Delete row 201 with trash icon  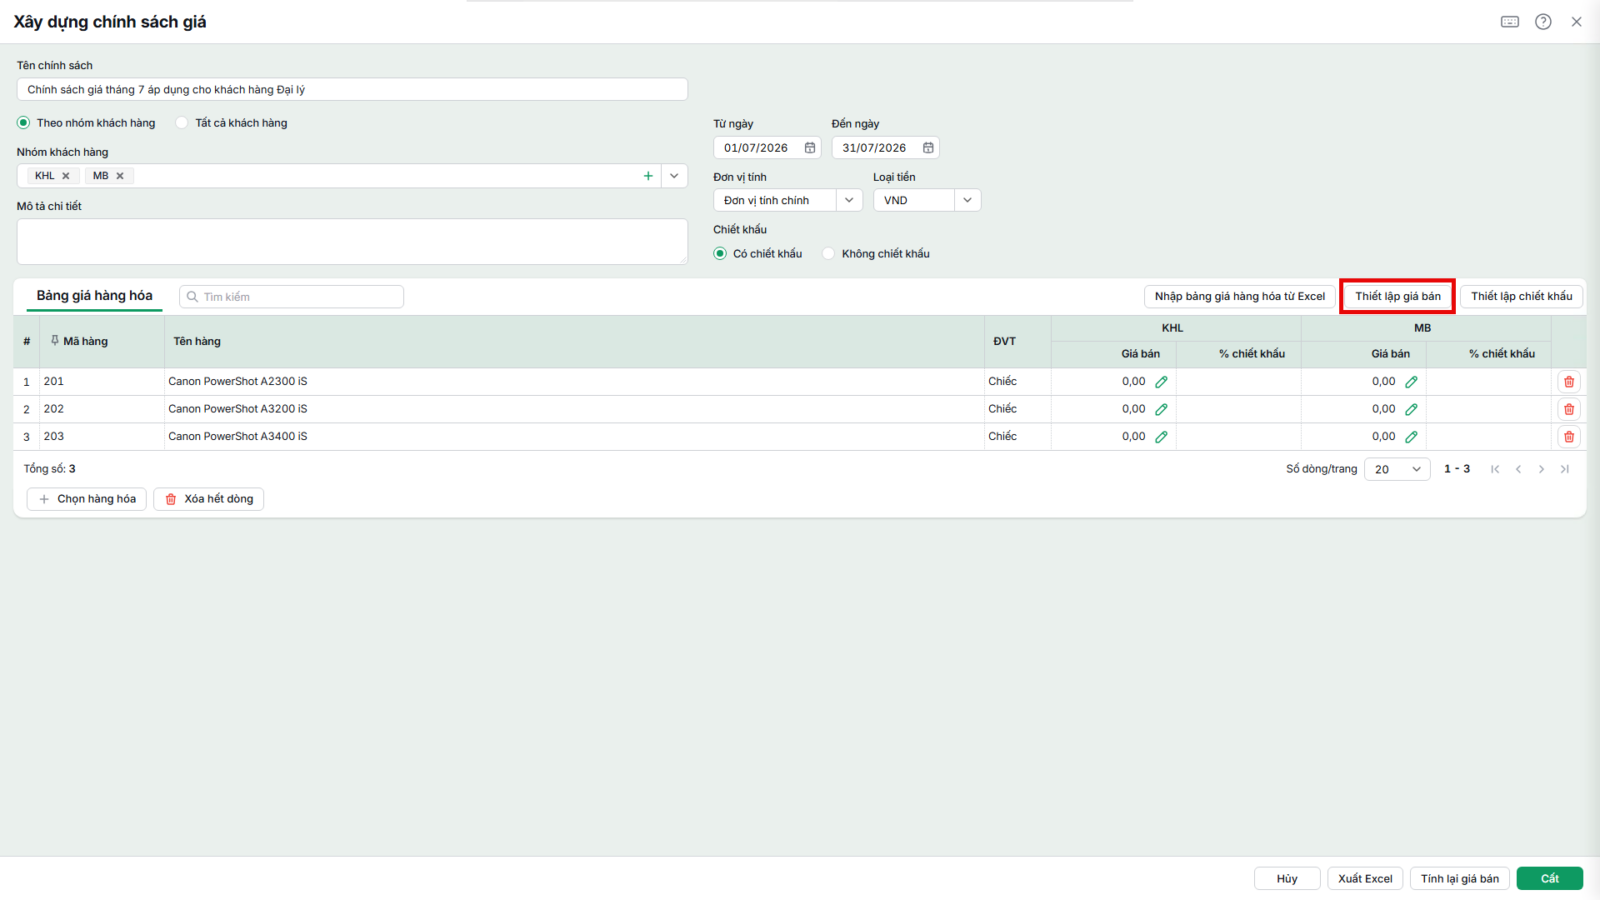(x=1569, y=382)
